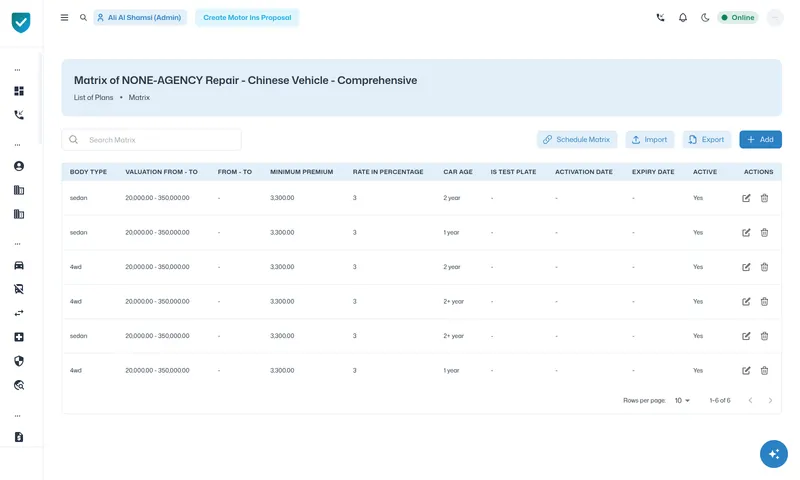Open the globe search icon in sidebar
This screenshot has width=800, height=480.
click(19, 385)
